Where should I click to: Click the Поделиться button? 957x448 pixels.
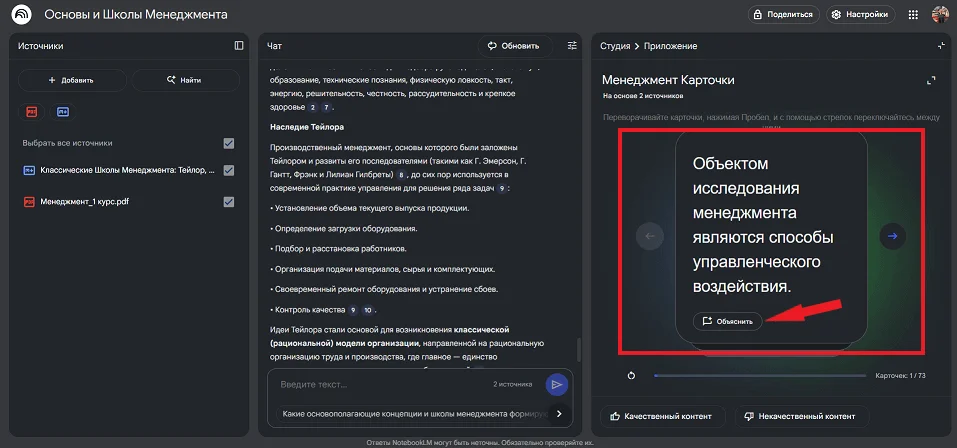coord(783,15)
